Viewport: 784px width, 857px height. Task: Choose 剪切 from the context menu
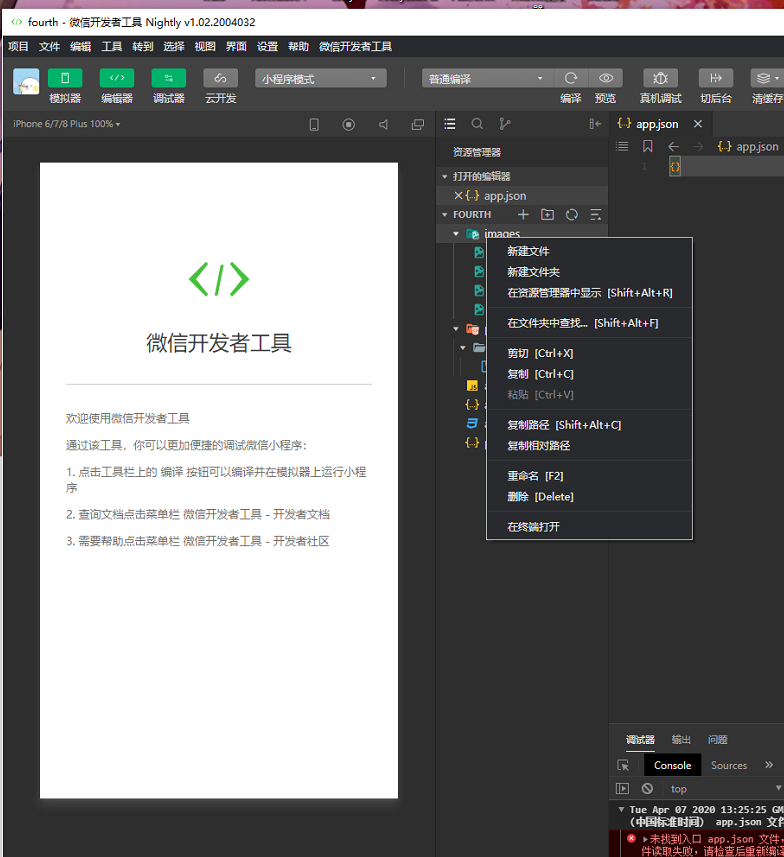tap(589, 354)
